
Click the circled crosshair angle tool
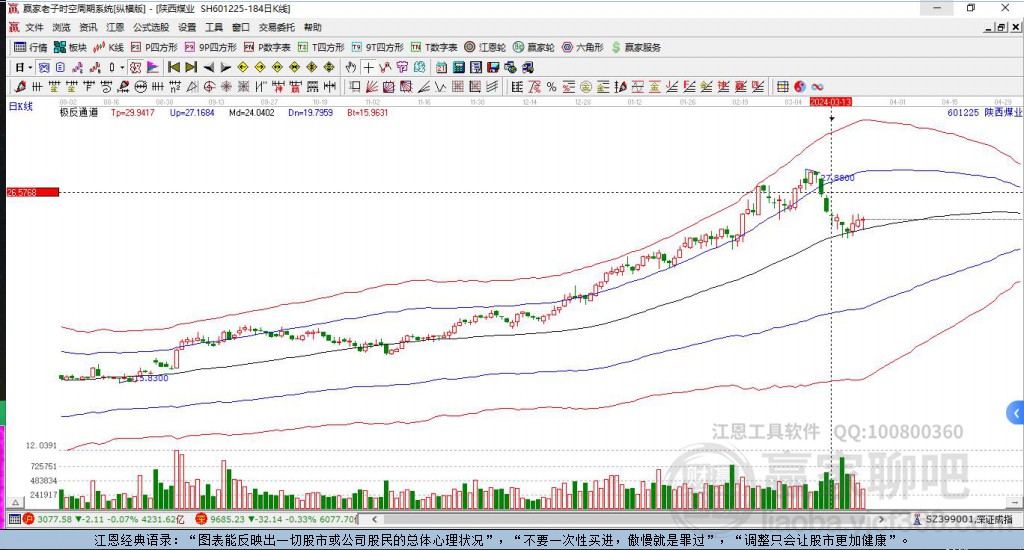pos(210,86)
